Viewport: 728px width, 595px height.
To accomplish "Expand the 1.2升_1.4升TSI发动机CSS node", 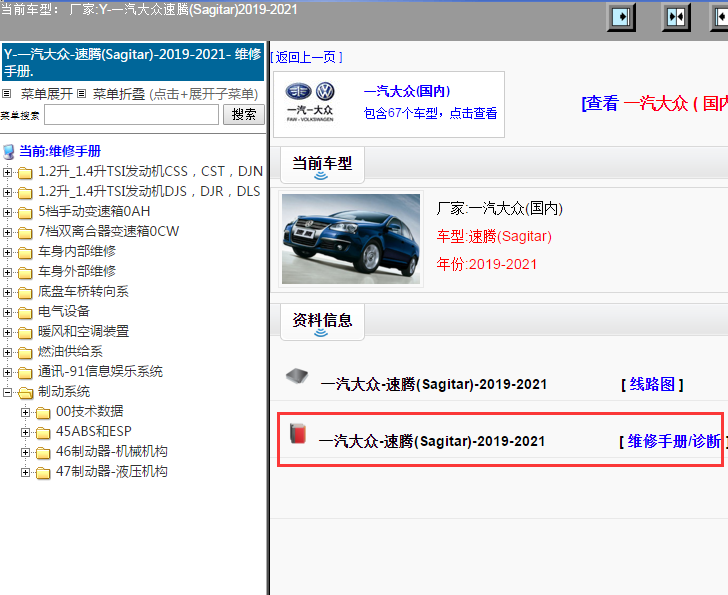I will [7, 172].
